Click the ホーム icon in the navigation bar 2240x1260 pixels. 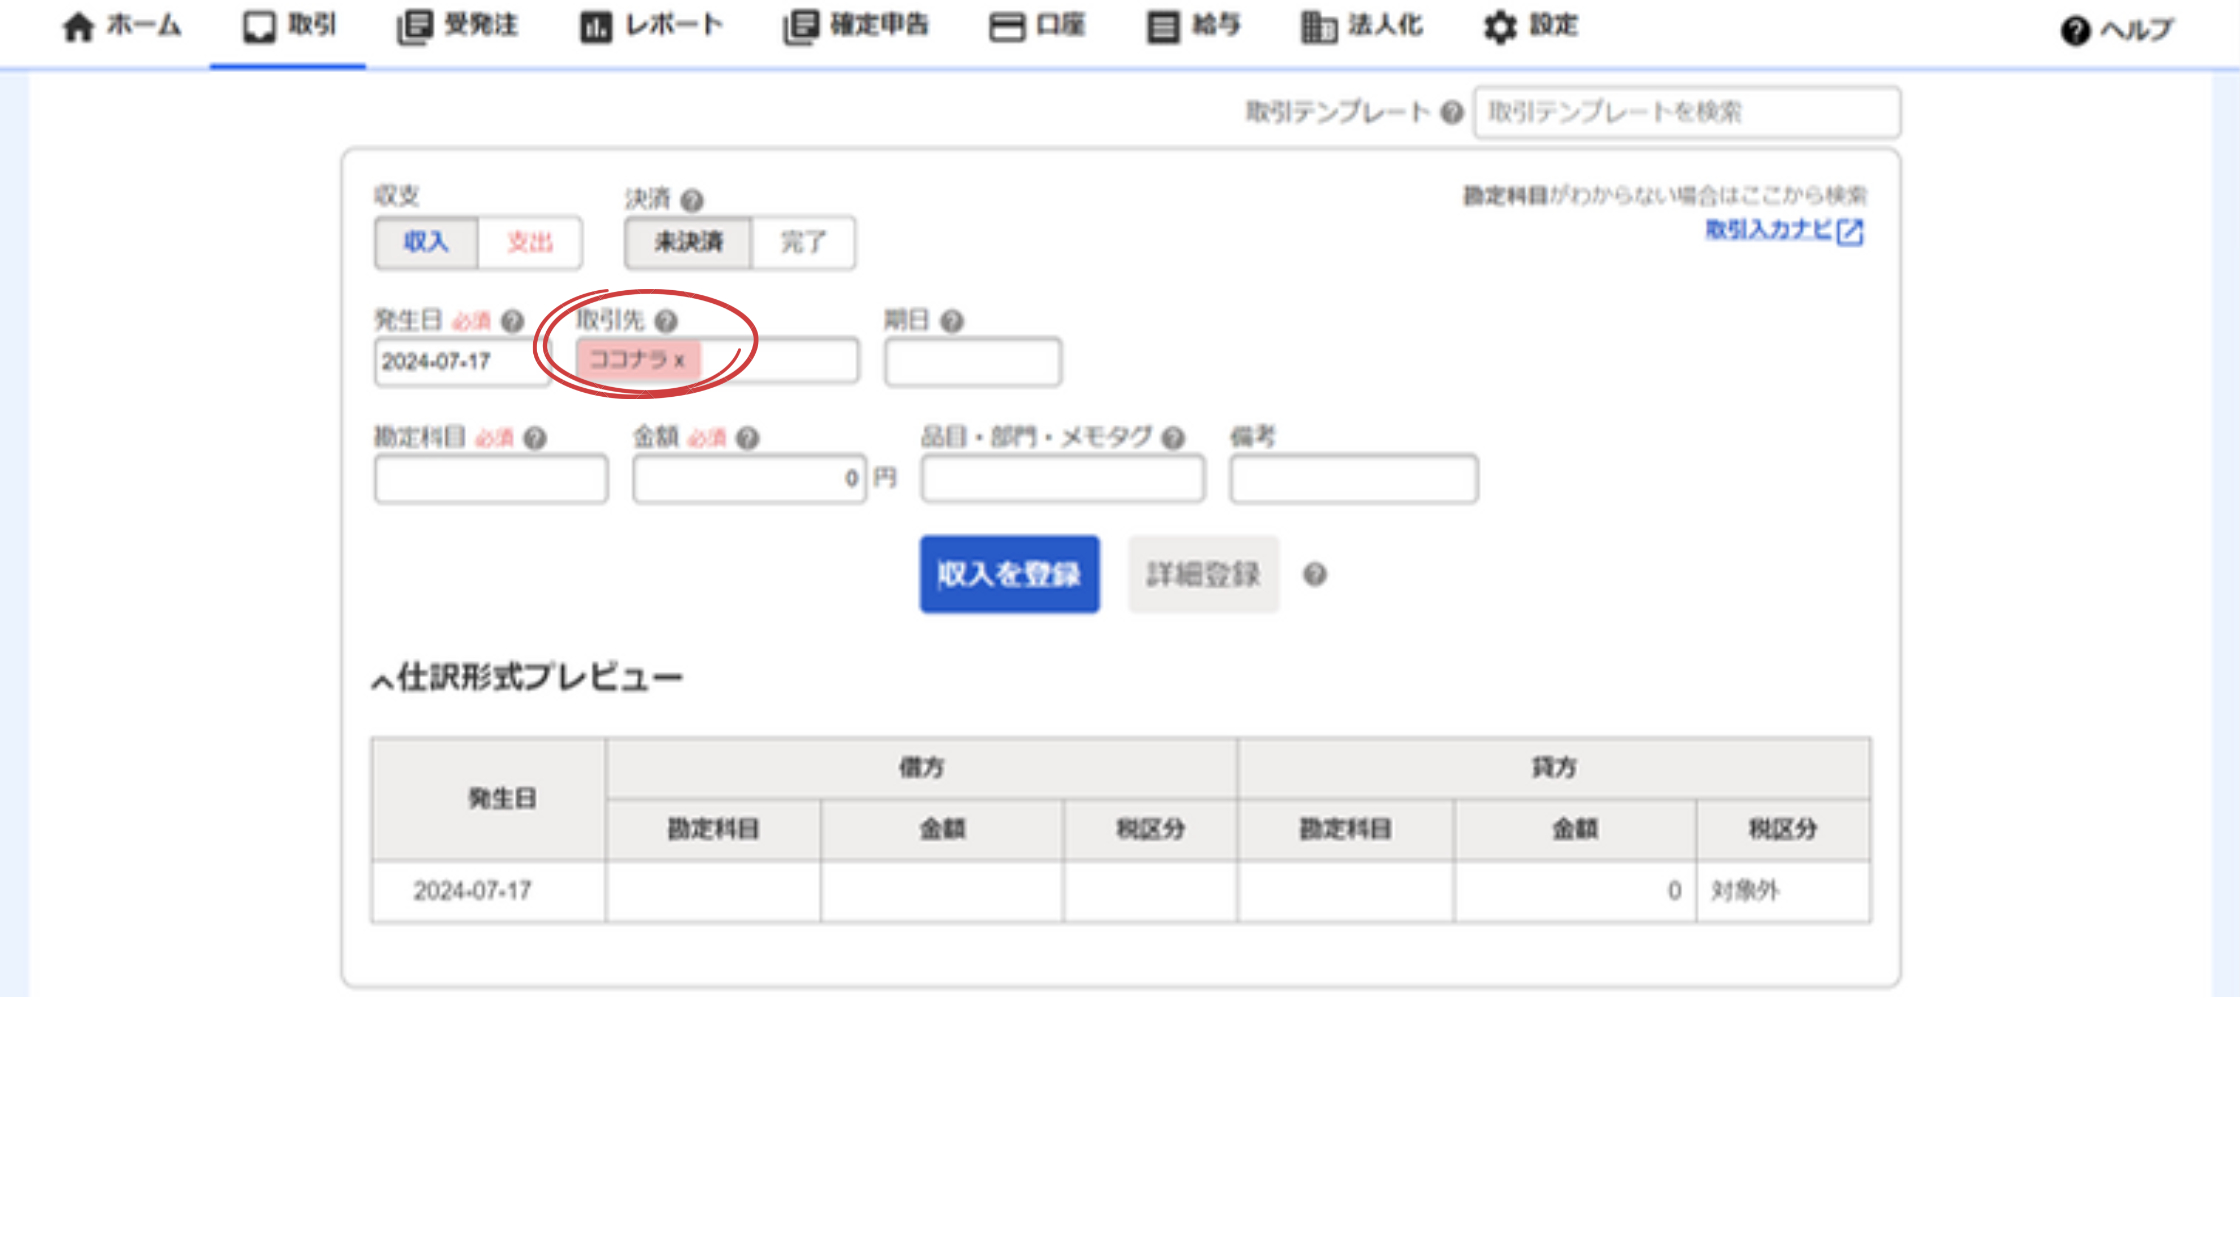coord(78,27)
